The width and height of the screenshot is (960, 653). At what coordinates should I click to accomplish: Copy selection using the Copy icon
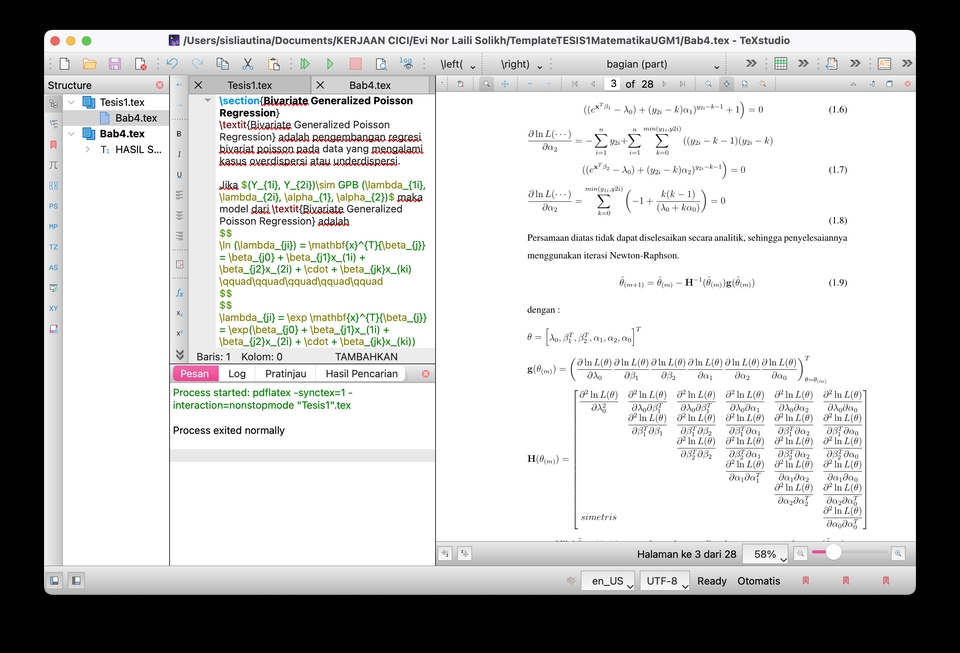(222, 64)
